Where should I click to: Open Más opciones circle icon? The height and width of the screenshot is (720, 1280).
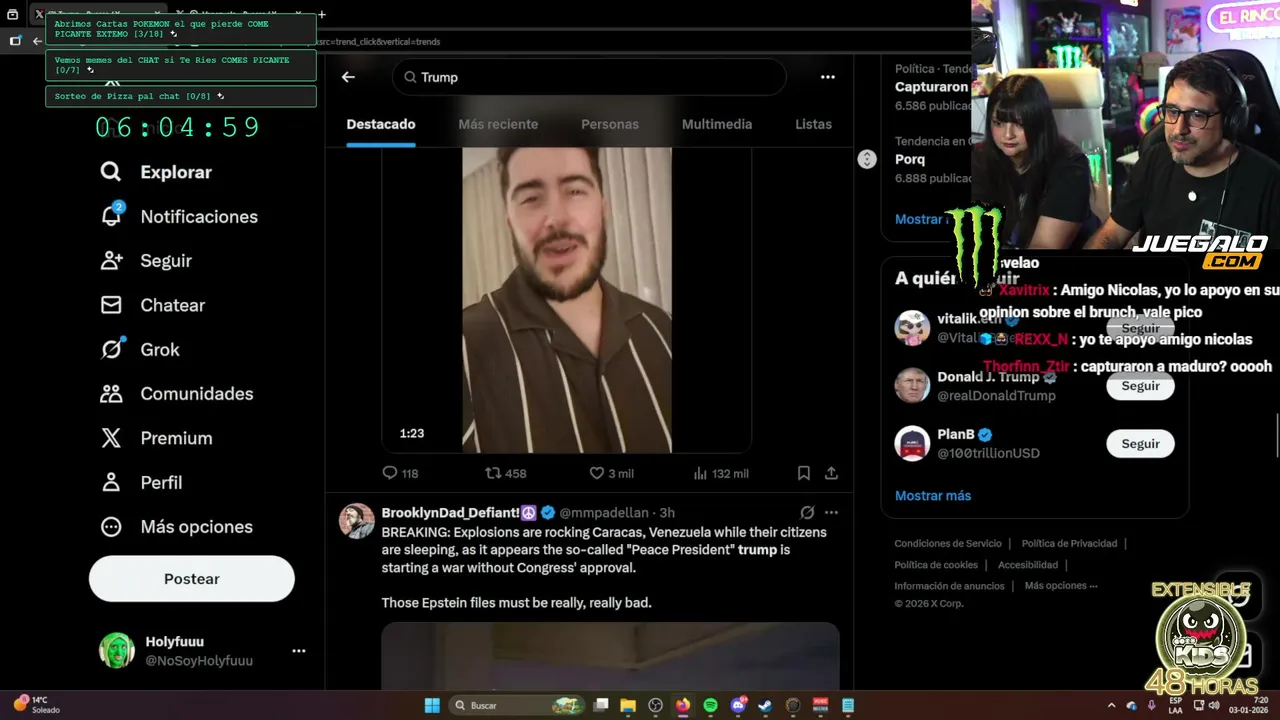[111, 526]
